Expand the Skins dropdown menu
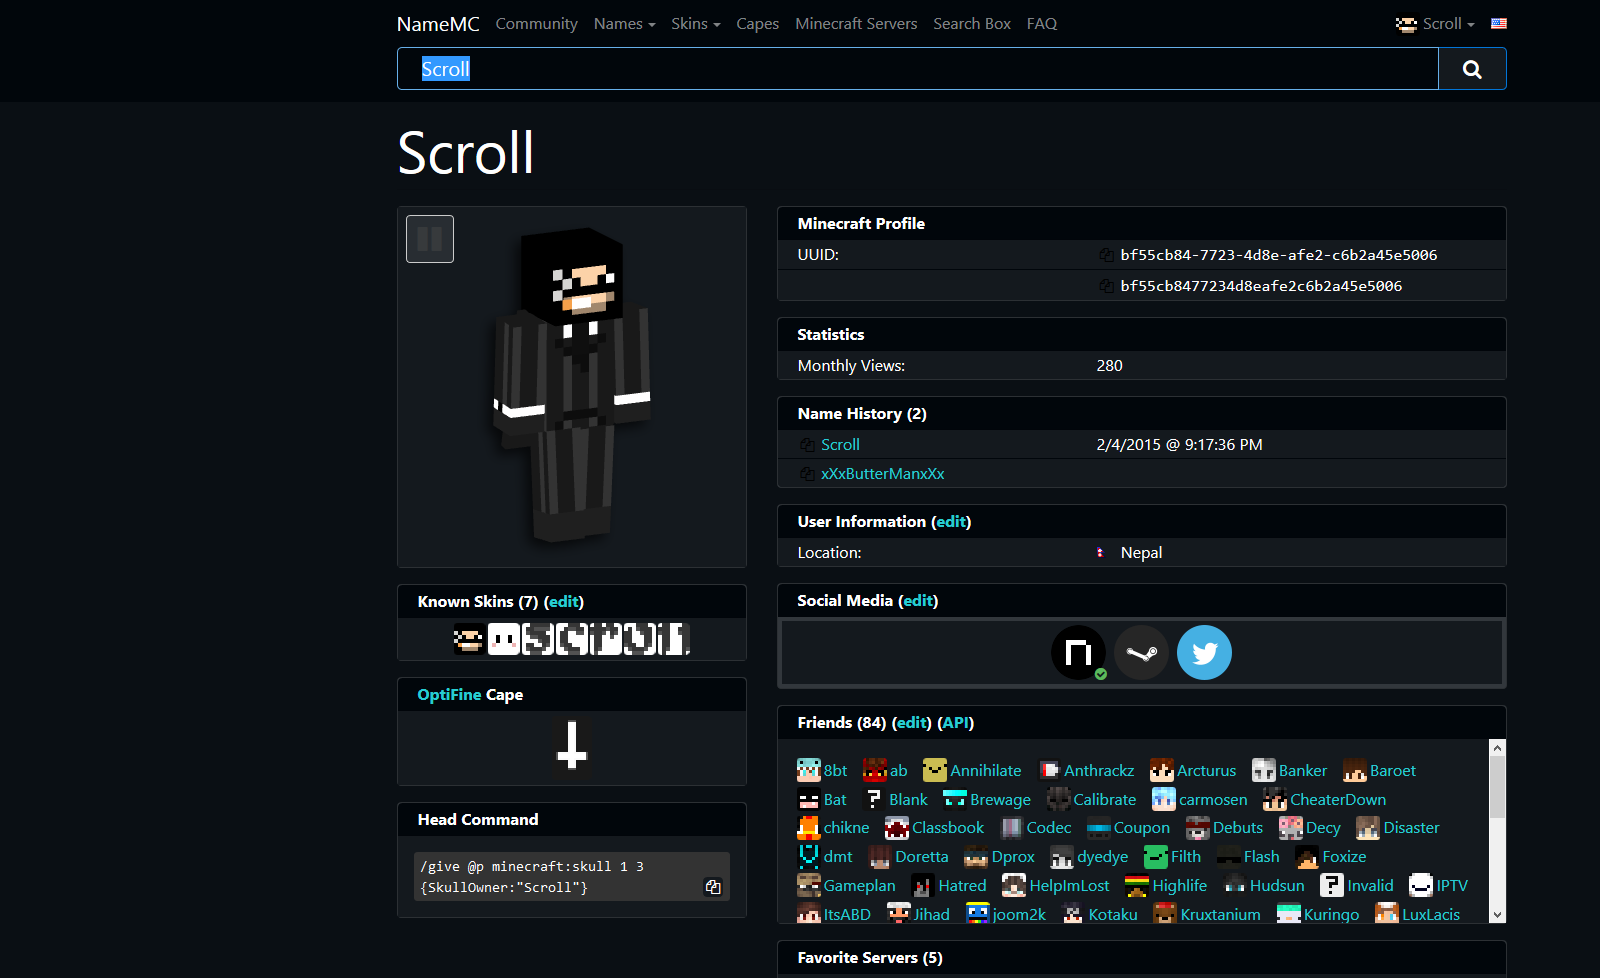This screenshot has width=1600, height=978. pyautogui.click(x=696, y=24)
